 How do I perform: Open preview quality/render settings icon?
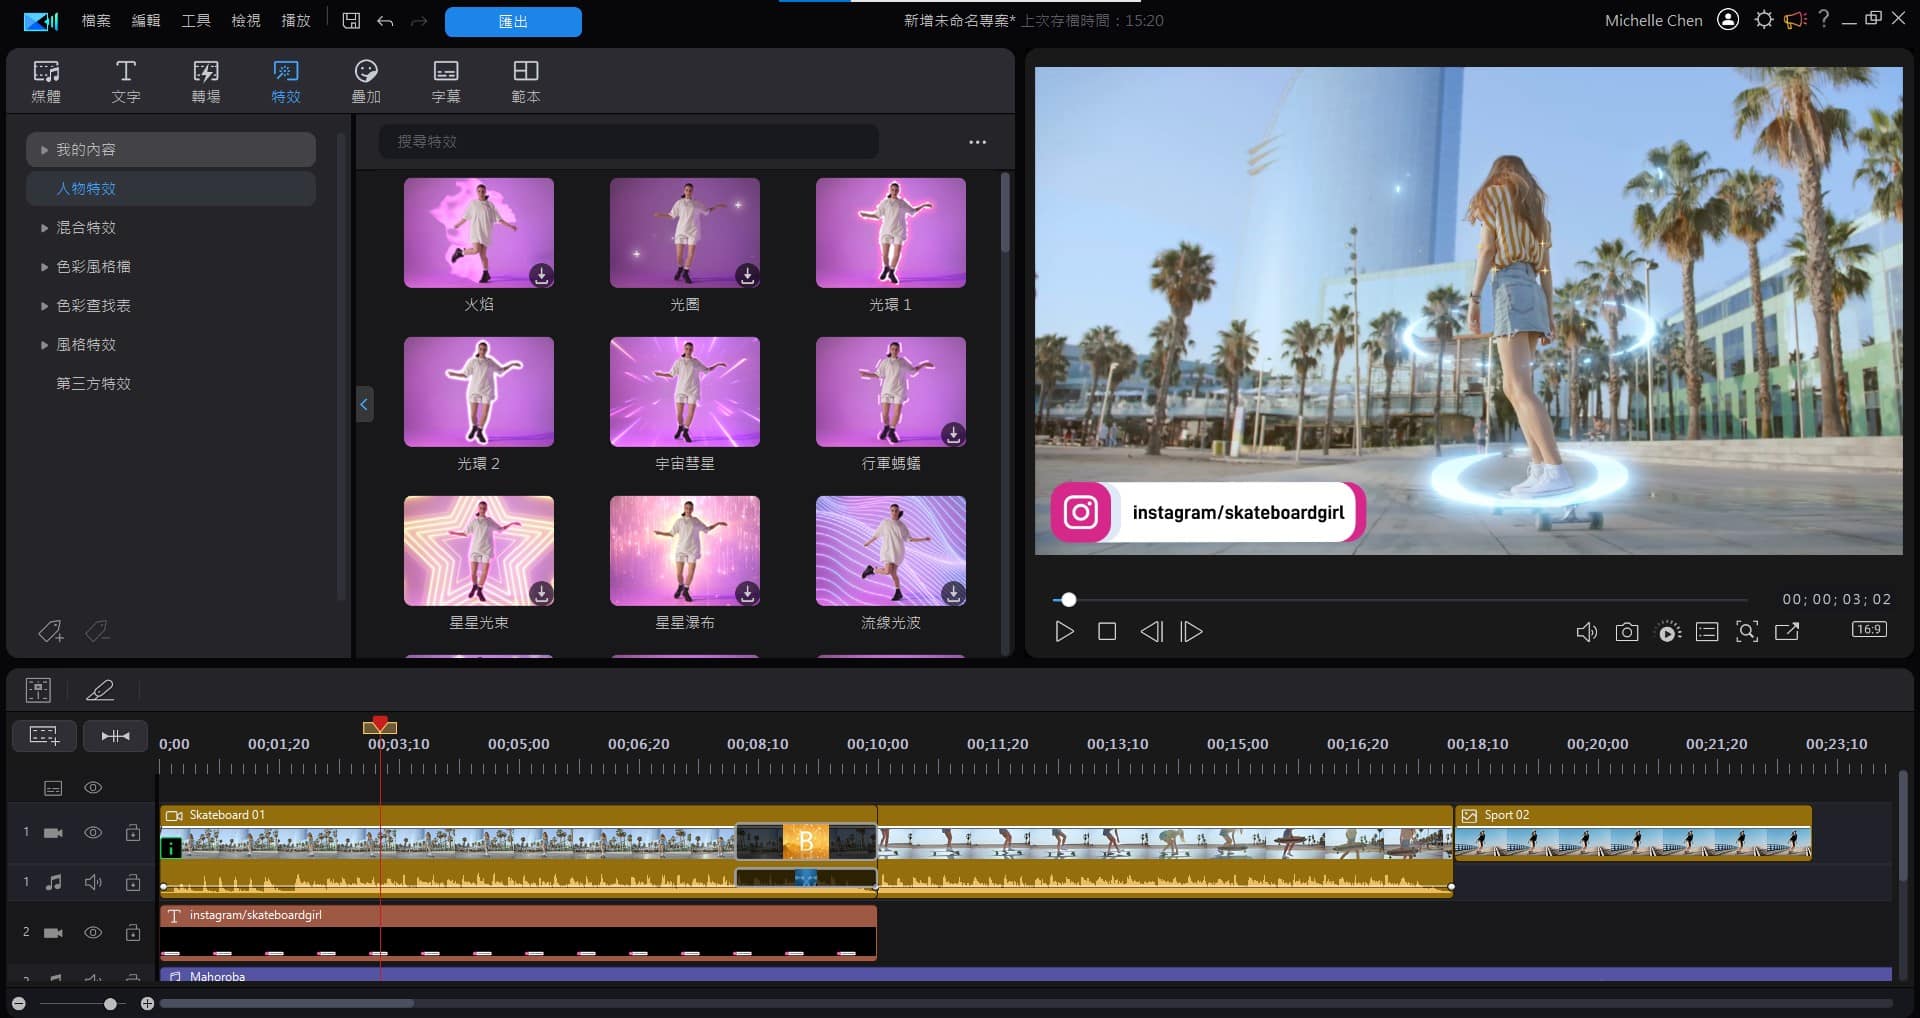[1667, 631]
